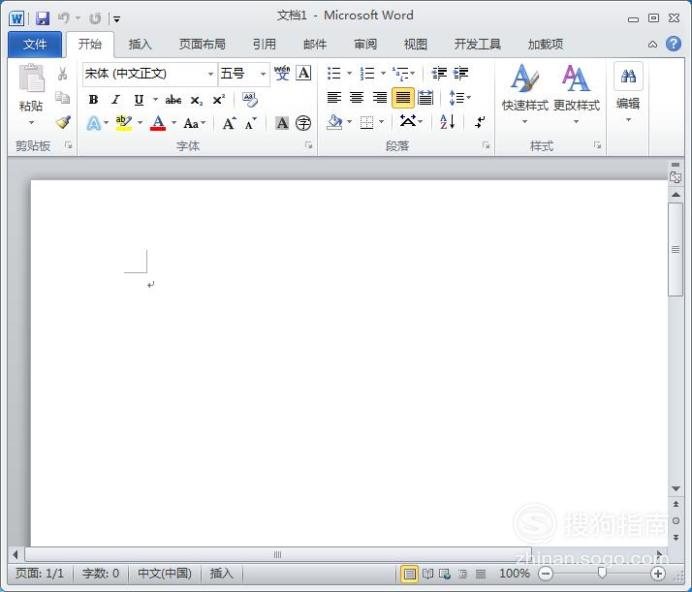Open the Numbering list dropdown arrow
Image resolution: width=692 pixels, height=592 pixels.
(383, 73)
